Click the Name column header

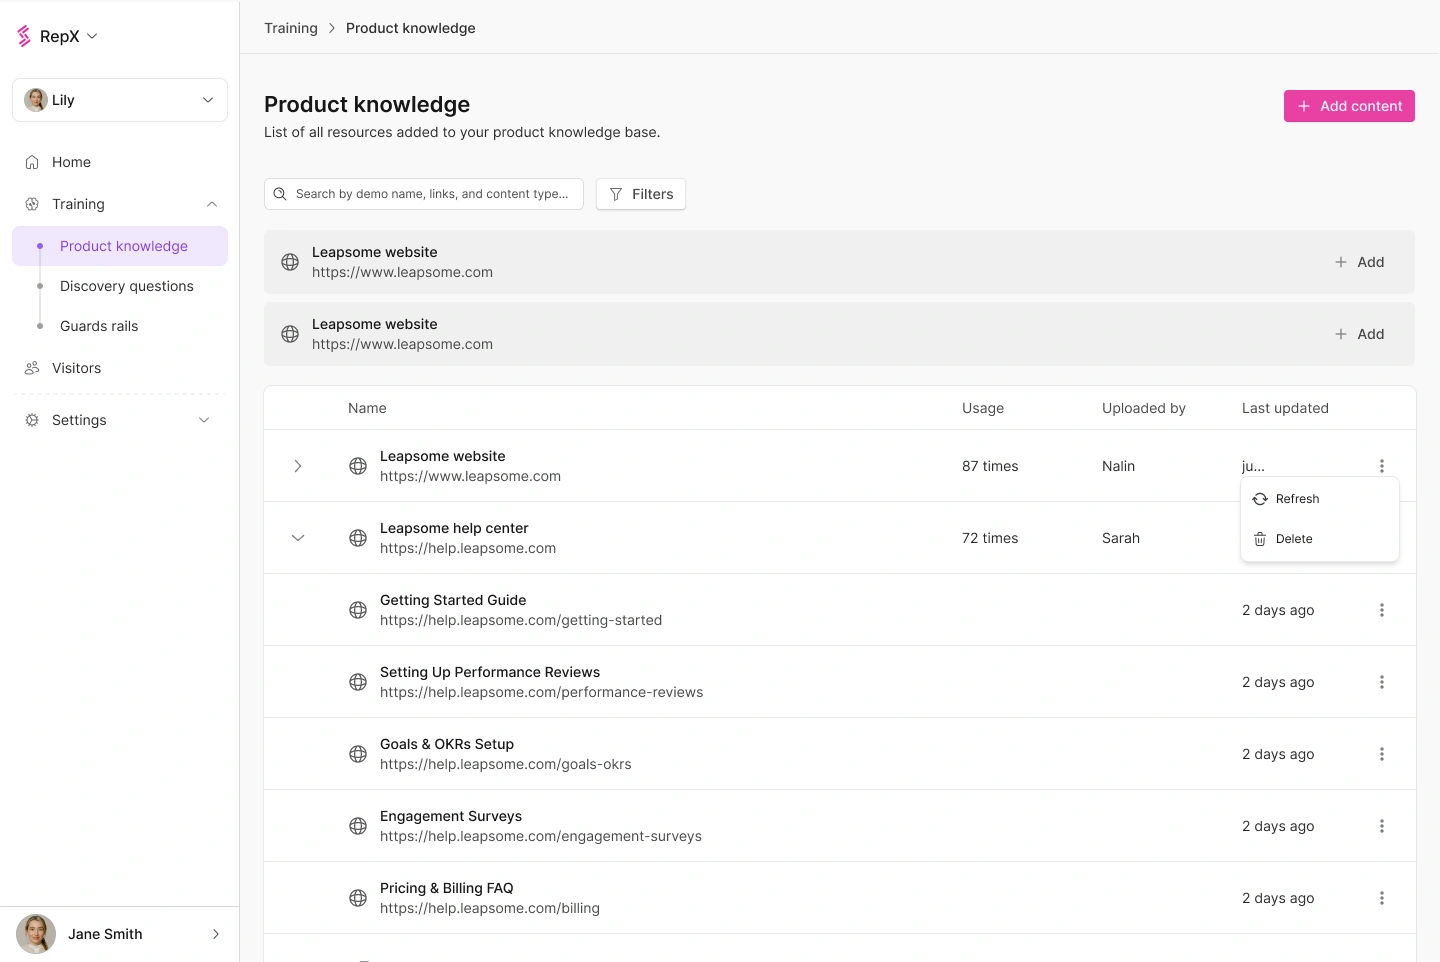click(x=367, y=408)
